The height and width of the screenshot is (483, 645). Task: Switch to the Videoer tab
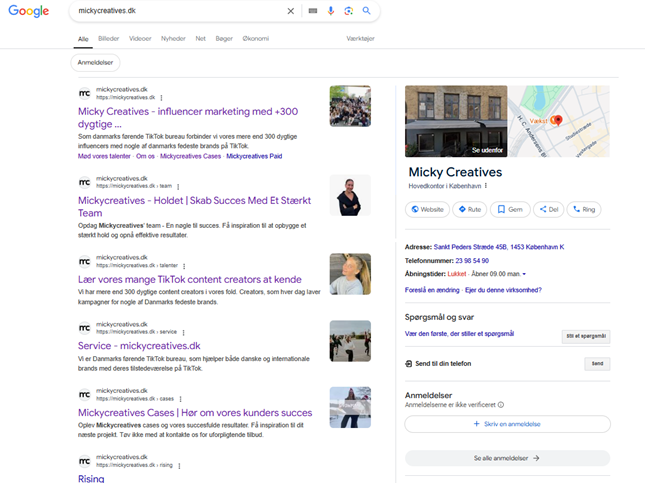(140, 39)
